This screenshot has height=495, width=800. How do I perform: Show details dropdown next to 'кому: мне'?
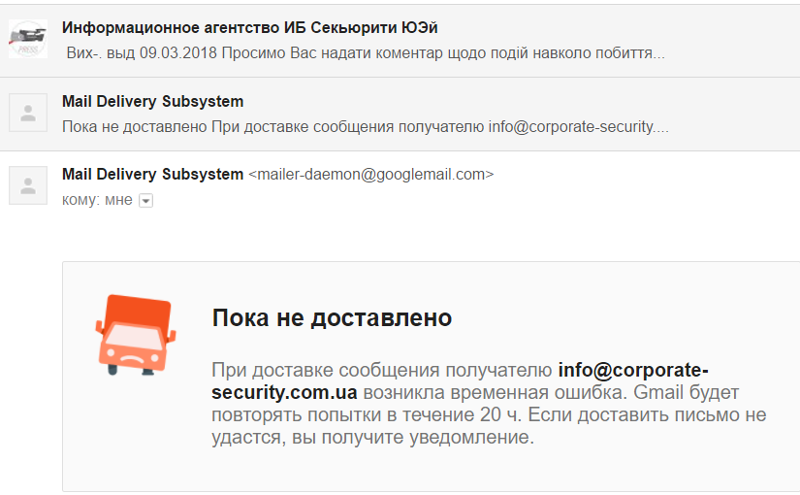coord(146,201)
